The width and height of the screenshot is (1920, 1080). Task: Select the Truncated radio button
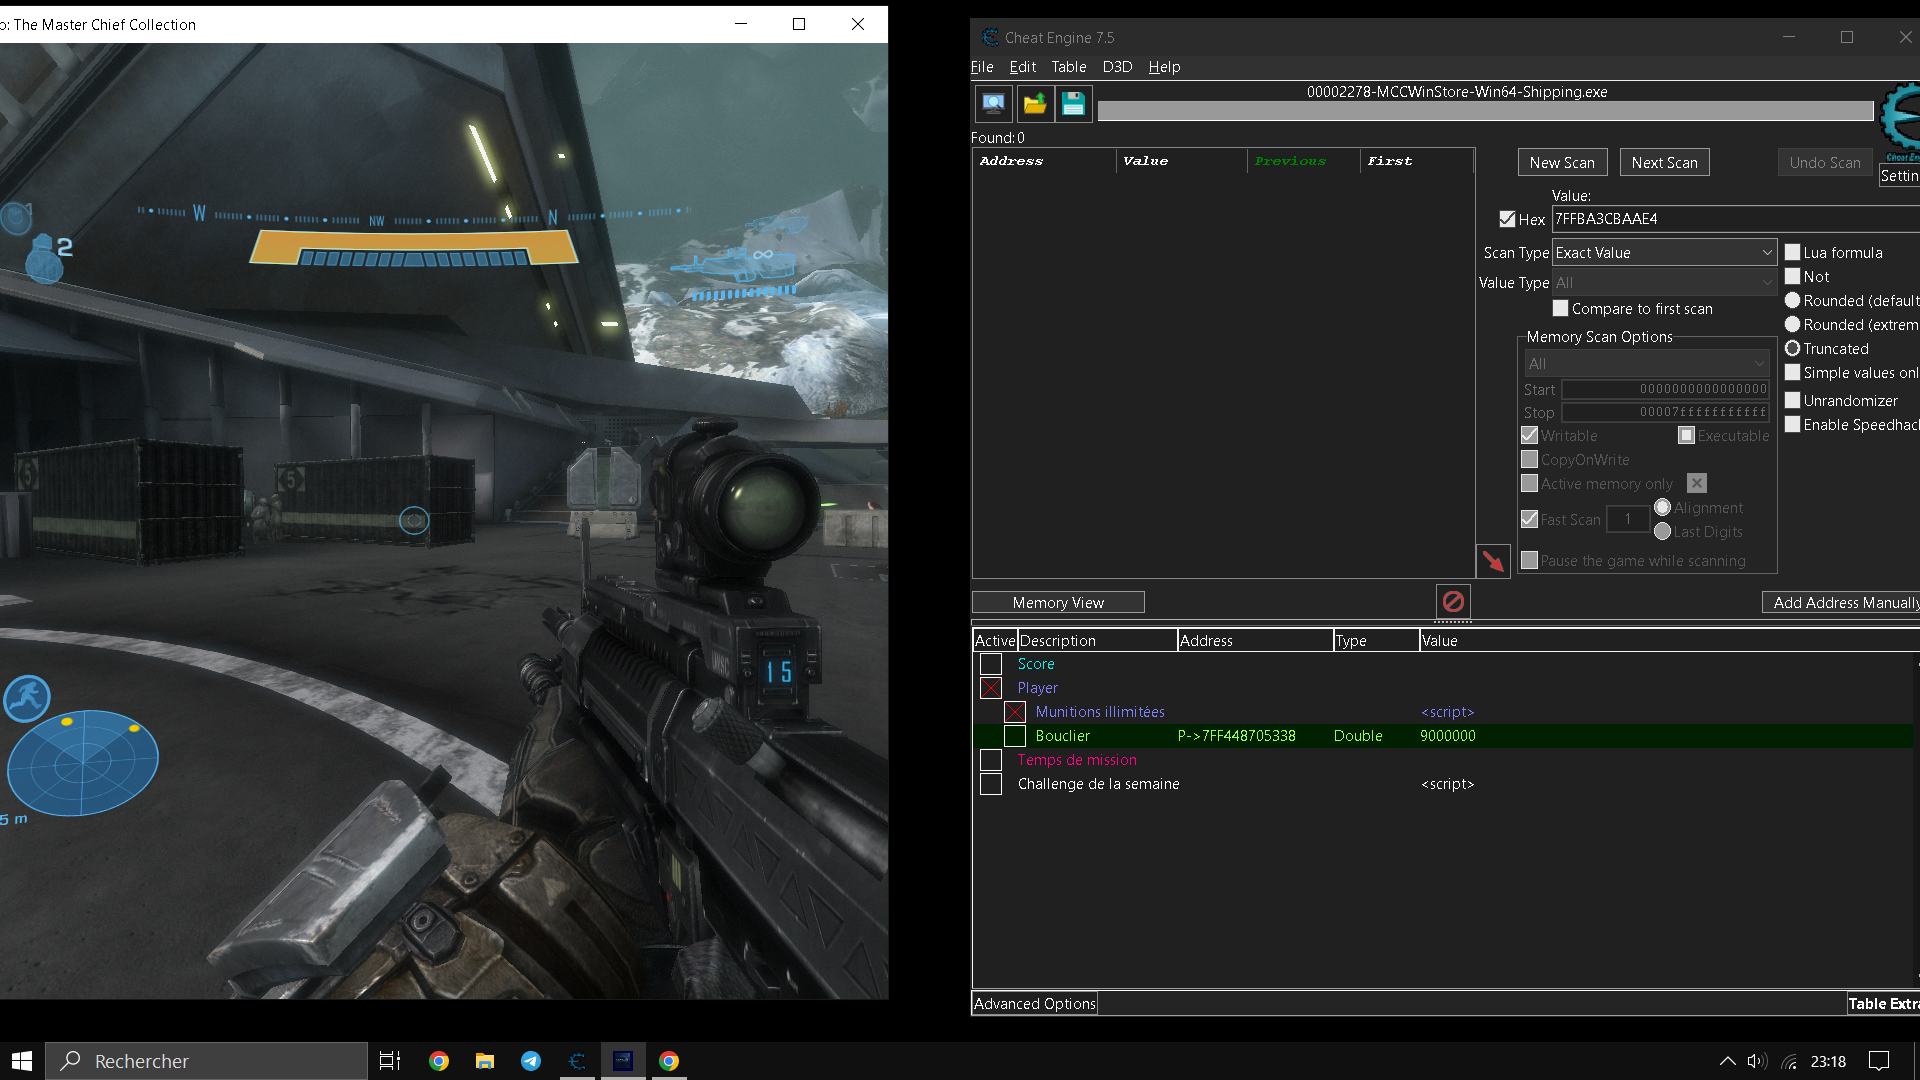coord(1793,348)
